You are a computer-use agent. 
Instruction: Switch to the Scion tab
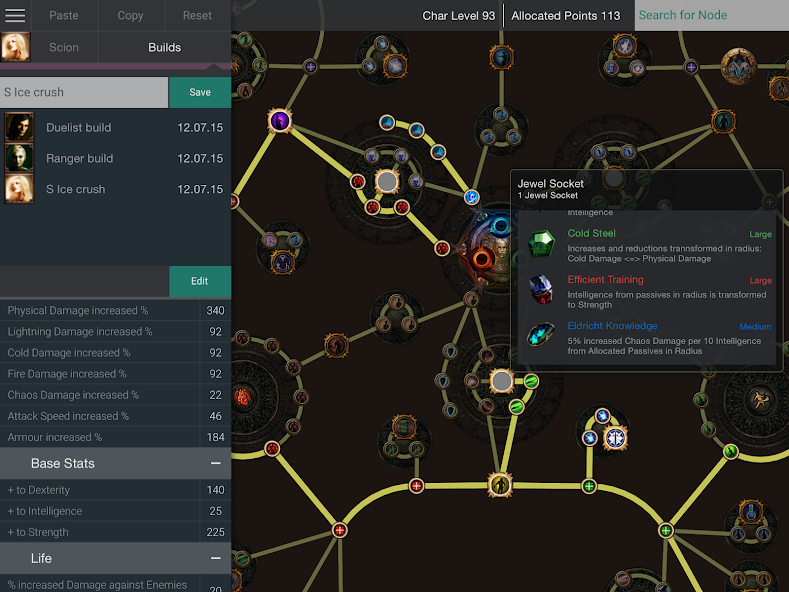64,47
